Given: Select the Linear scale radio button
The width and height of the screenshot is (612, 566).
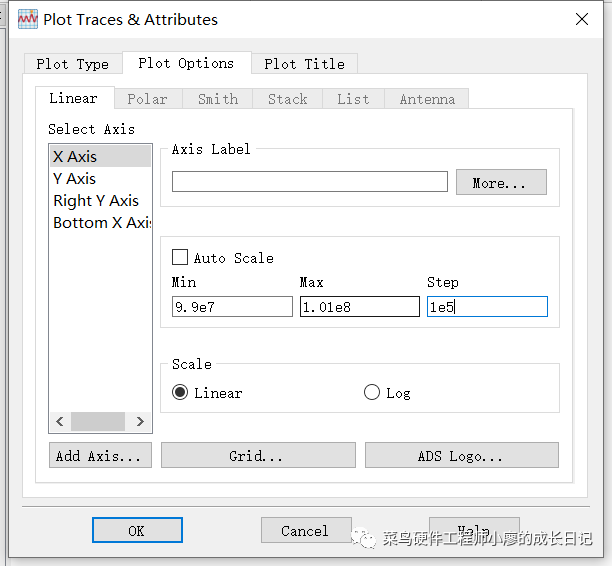Looking at the screenshot, I should 180,393.
